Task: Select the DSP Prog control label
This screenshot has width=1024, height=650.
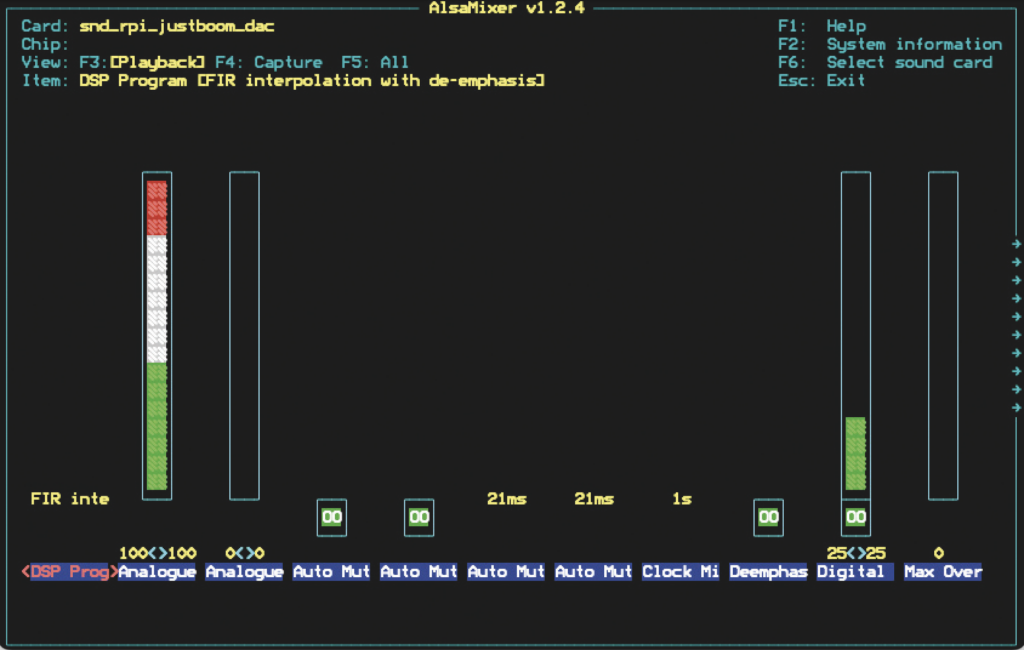Action: point(69,572)
